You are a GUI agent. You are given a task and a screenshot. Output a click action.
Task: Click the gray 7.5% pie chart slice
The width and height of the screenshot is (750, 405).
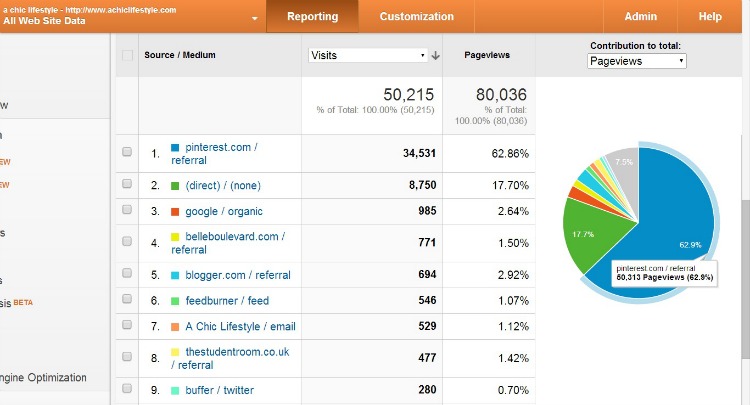[x=624, y=173]
